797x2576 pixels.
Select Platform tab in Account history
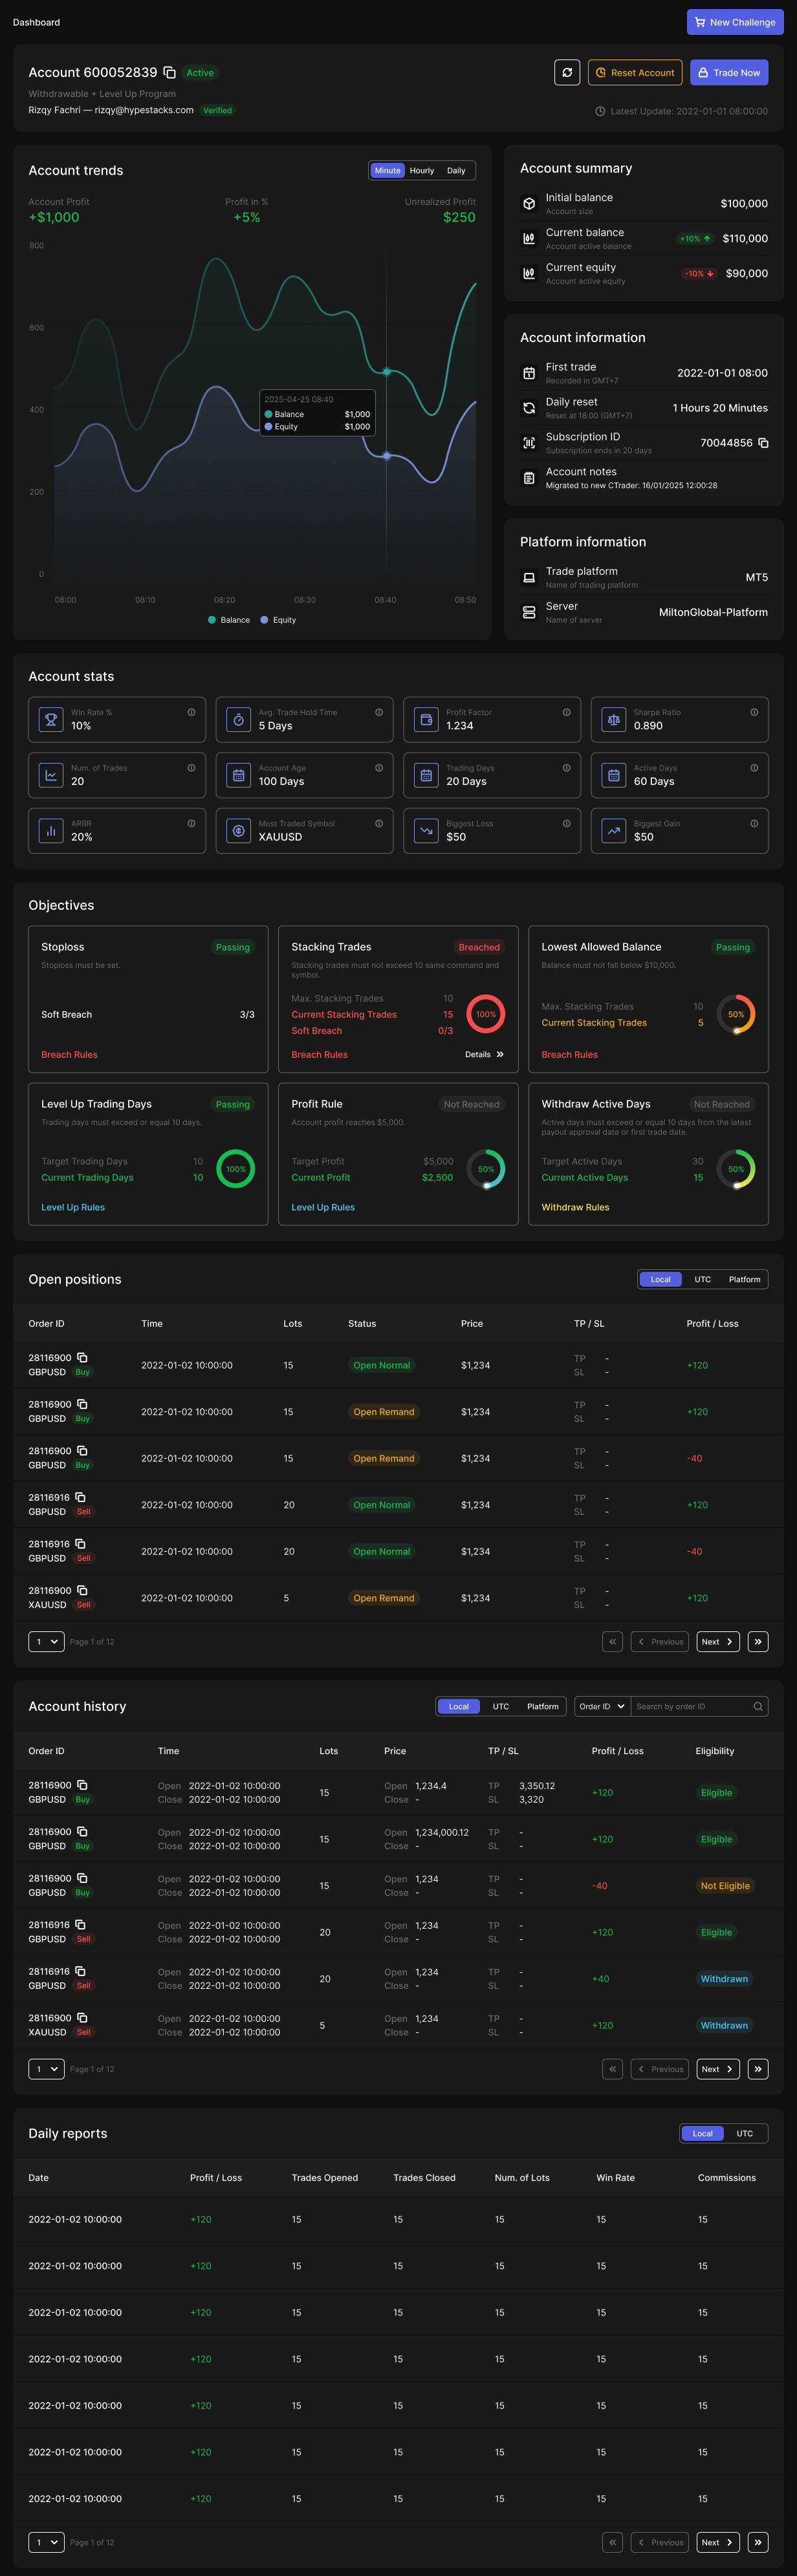pyautogui.click(x=542, y=1706)
